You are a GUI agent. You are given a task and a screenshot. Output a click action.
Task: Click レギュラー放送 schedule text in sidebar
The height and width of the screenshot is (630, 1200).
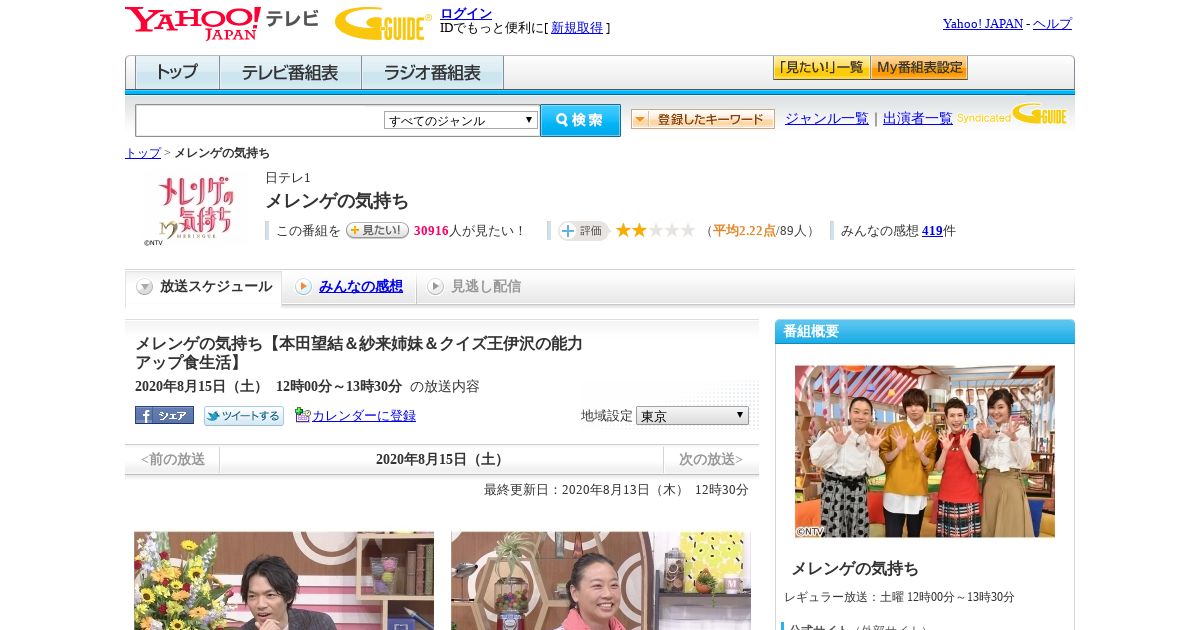899,597
